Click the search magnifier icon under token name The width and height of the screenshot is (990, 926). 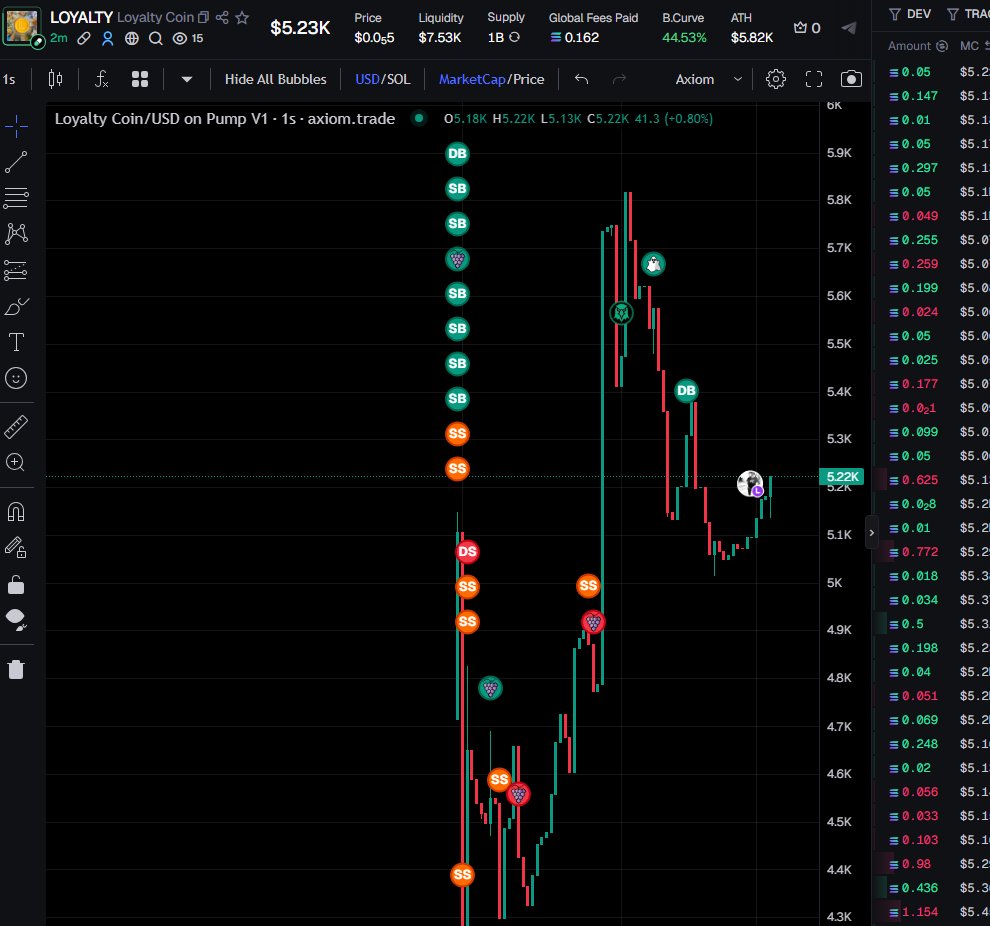(156, 39)
